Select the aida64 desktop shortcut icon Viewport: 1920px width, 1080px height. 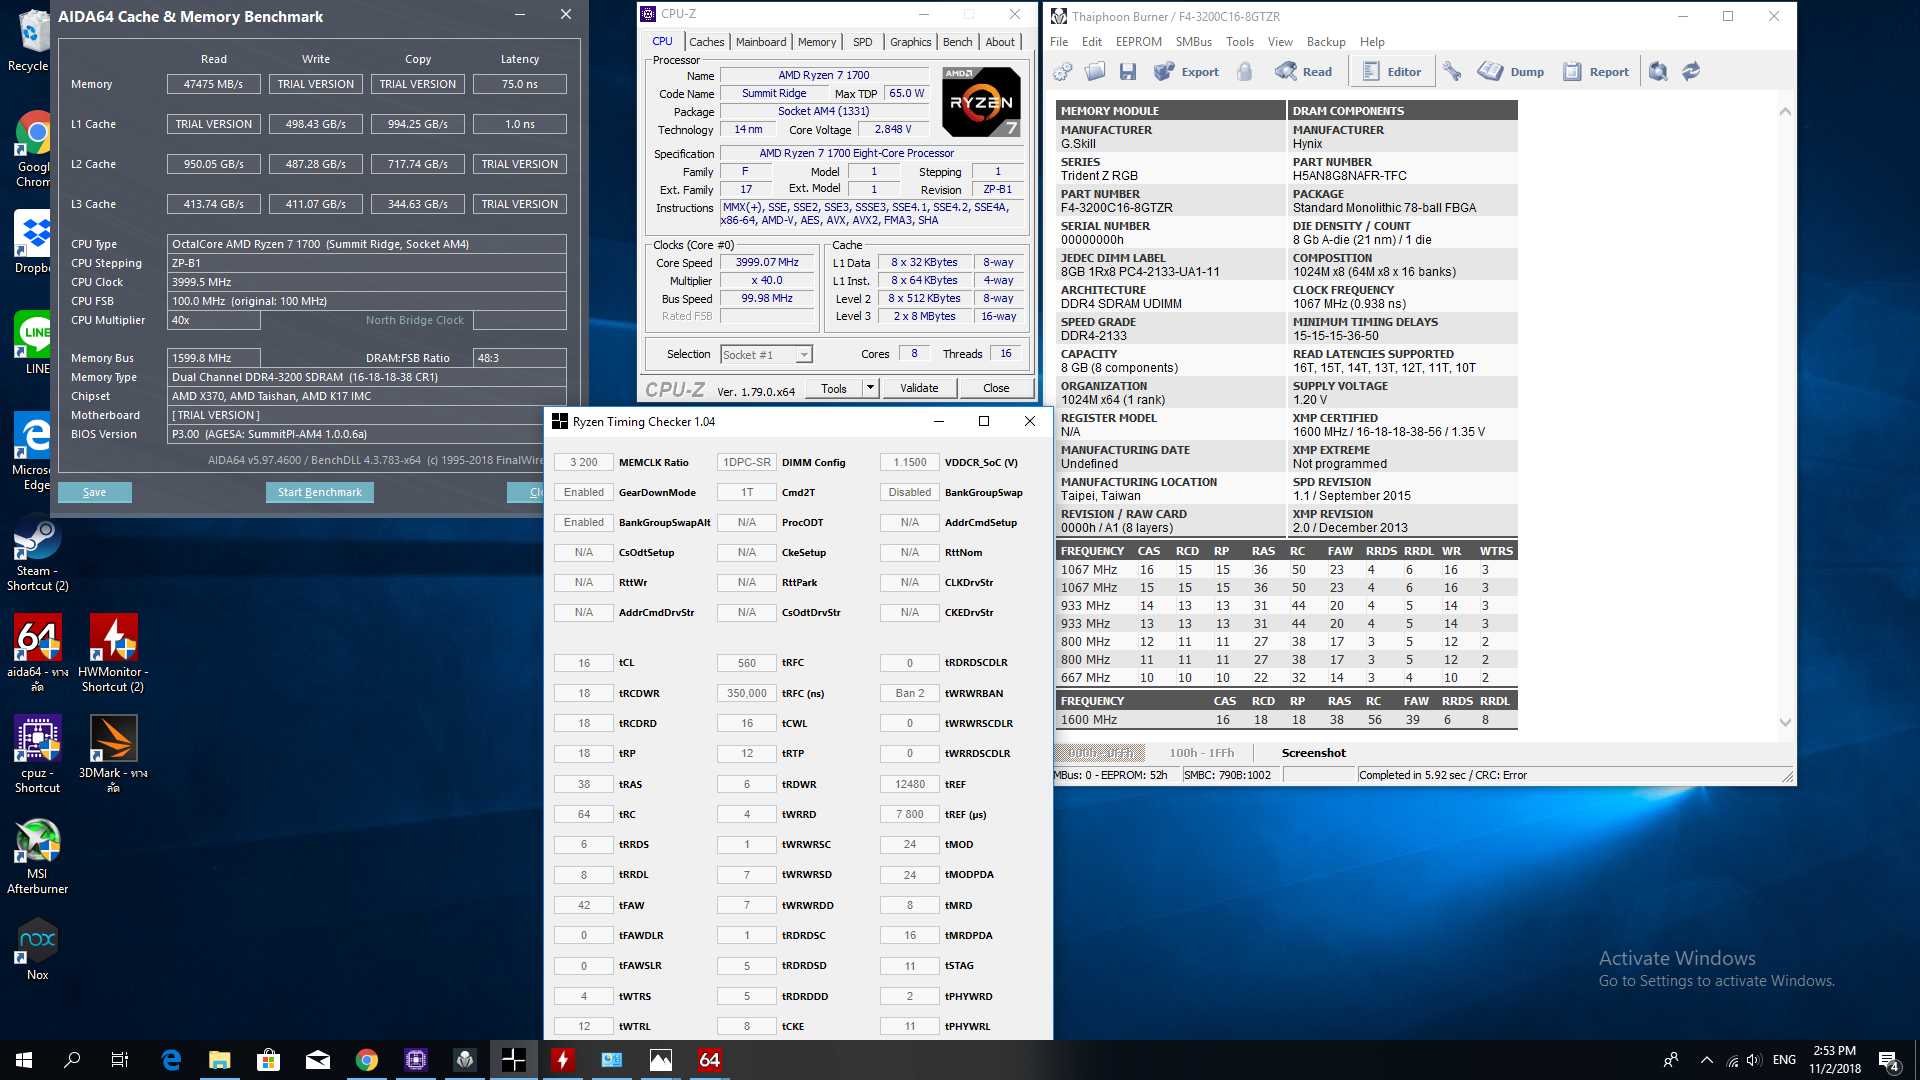click(x=37, y=654)
